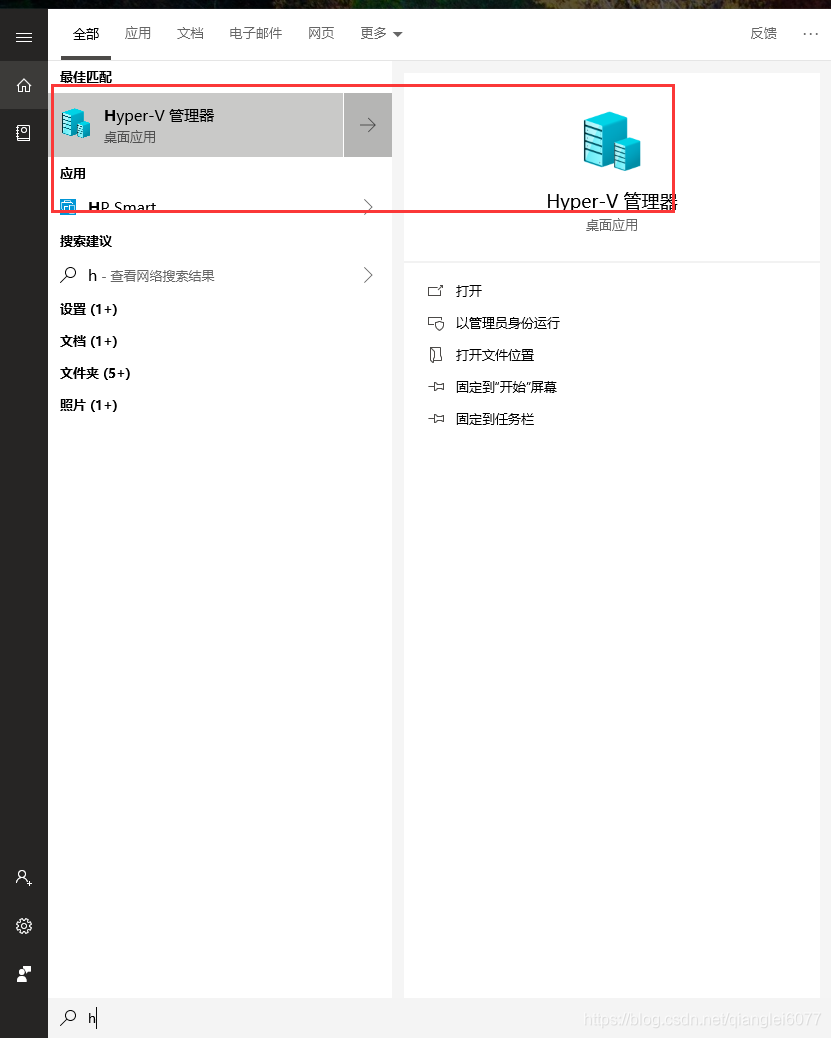Choose 打开 to launch Hyper-V
This screenshot has width=831, height=1038.
[469, 291]
